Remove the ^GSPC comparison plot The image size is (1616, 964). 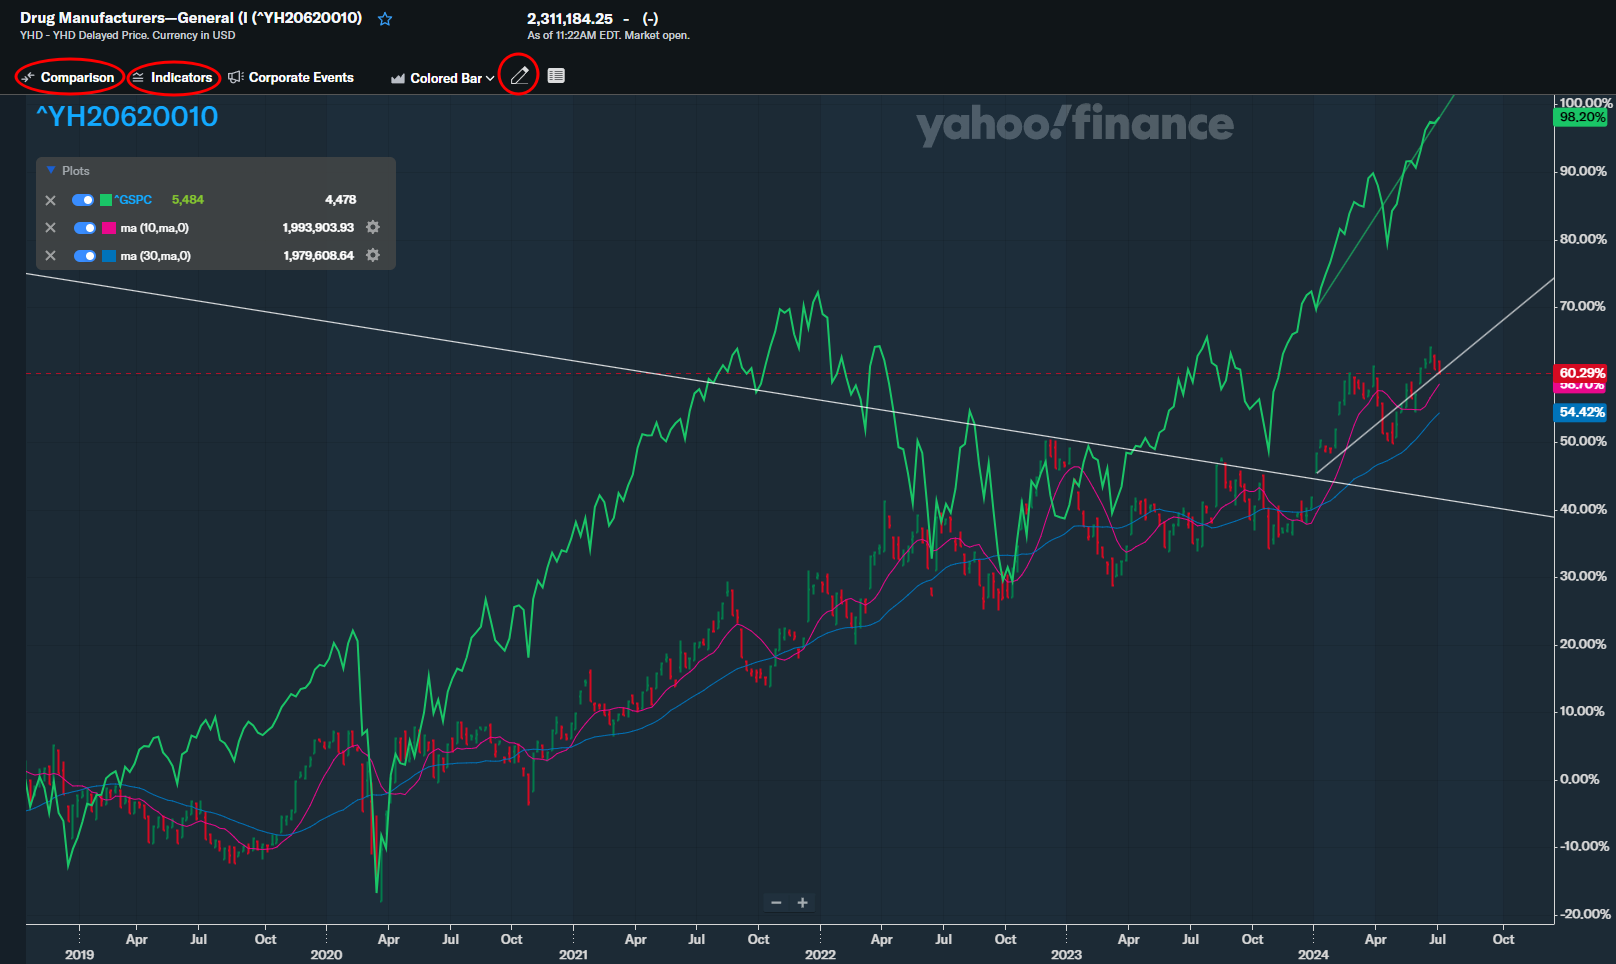pos(51,200)
